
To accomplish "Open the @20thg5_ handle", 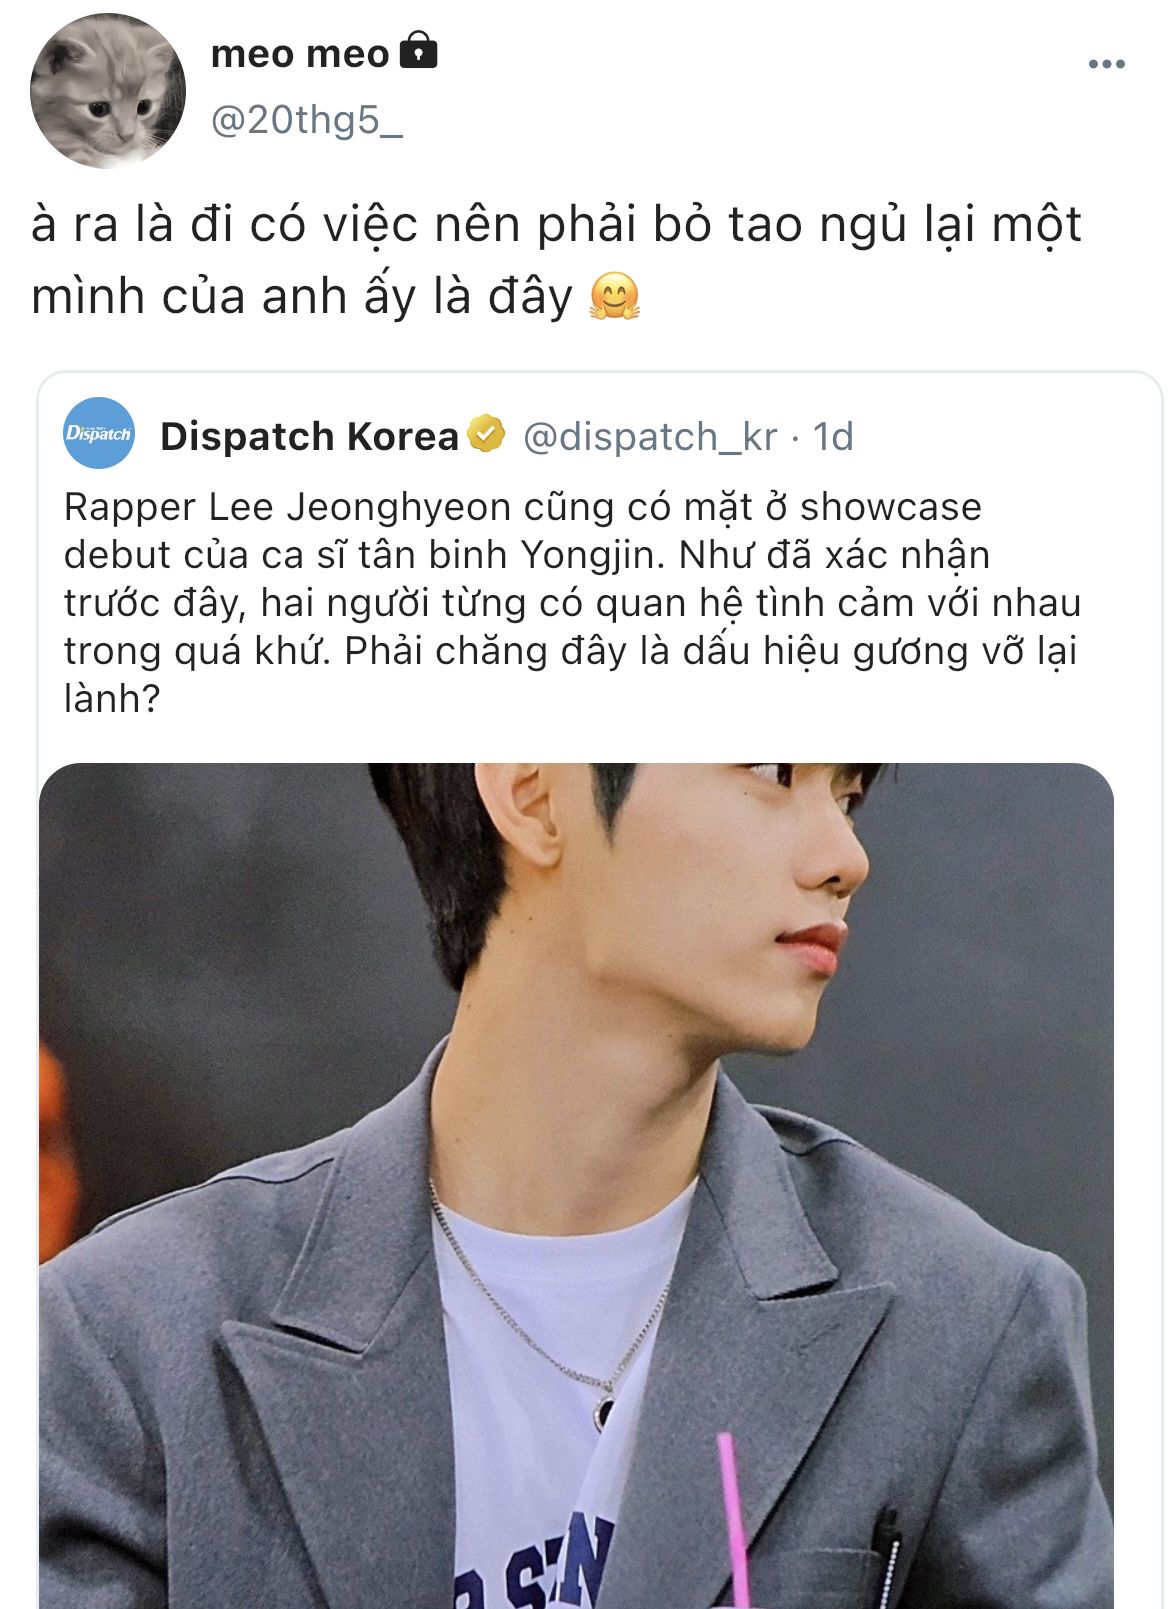I will click(x=307, y=120).
